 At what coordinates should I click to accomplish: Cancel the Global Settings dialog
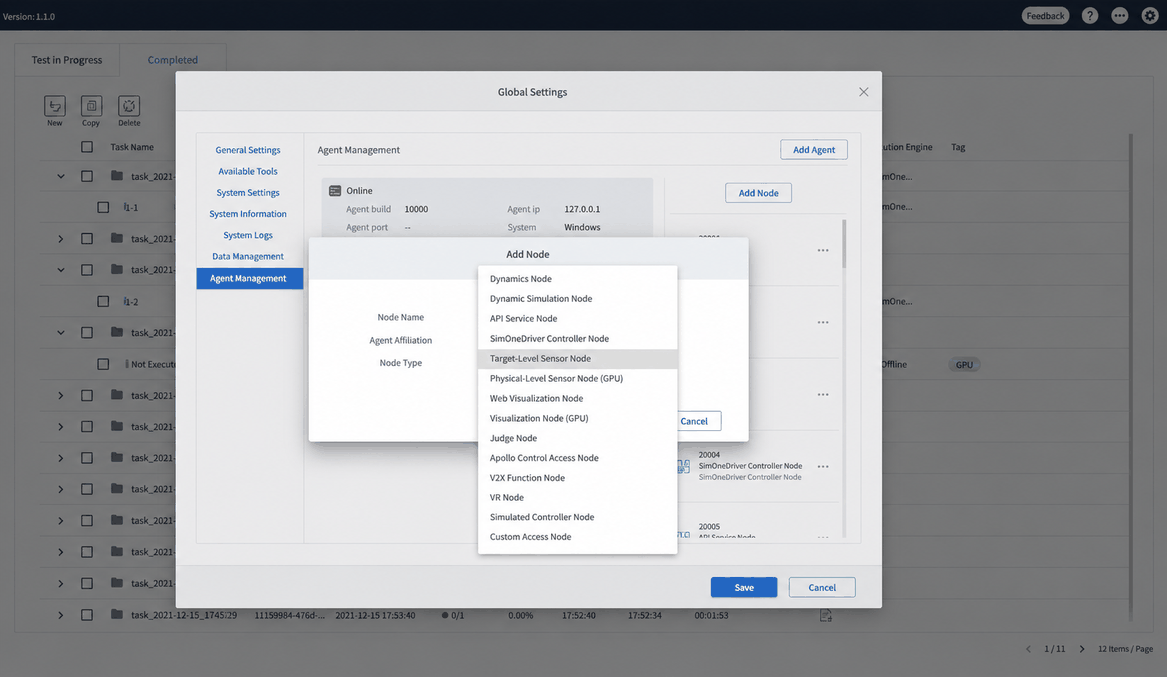(x=822, y=587)
